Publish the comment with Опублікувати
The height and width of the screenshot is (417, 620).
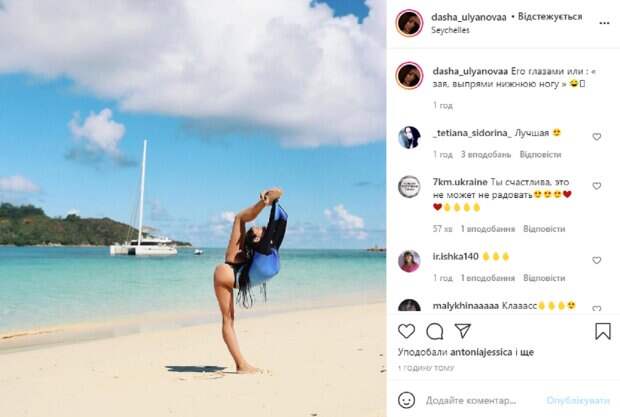click(578, 400)
